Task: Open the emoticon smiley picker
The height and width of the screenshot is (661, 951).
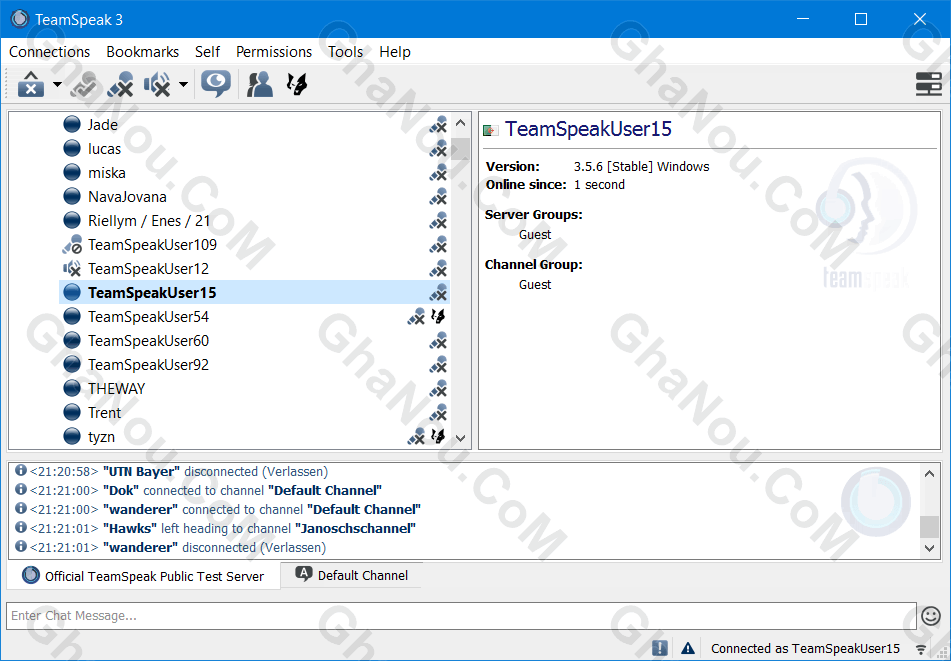Action: point(930,616)
